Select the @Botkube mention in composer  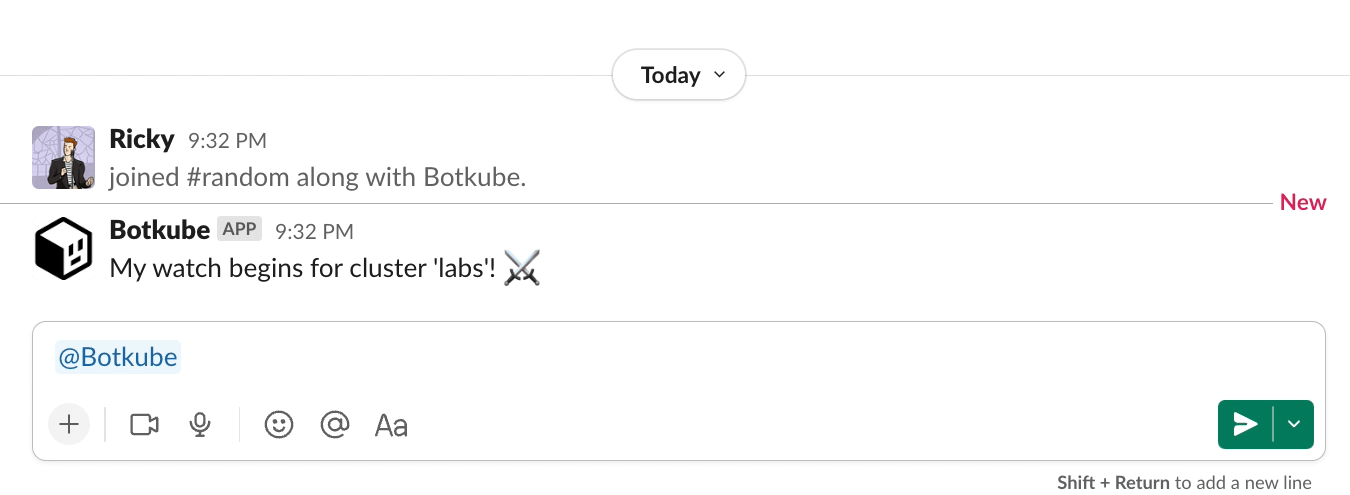(x=118, y=358)
